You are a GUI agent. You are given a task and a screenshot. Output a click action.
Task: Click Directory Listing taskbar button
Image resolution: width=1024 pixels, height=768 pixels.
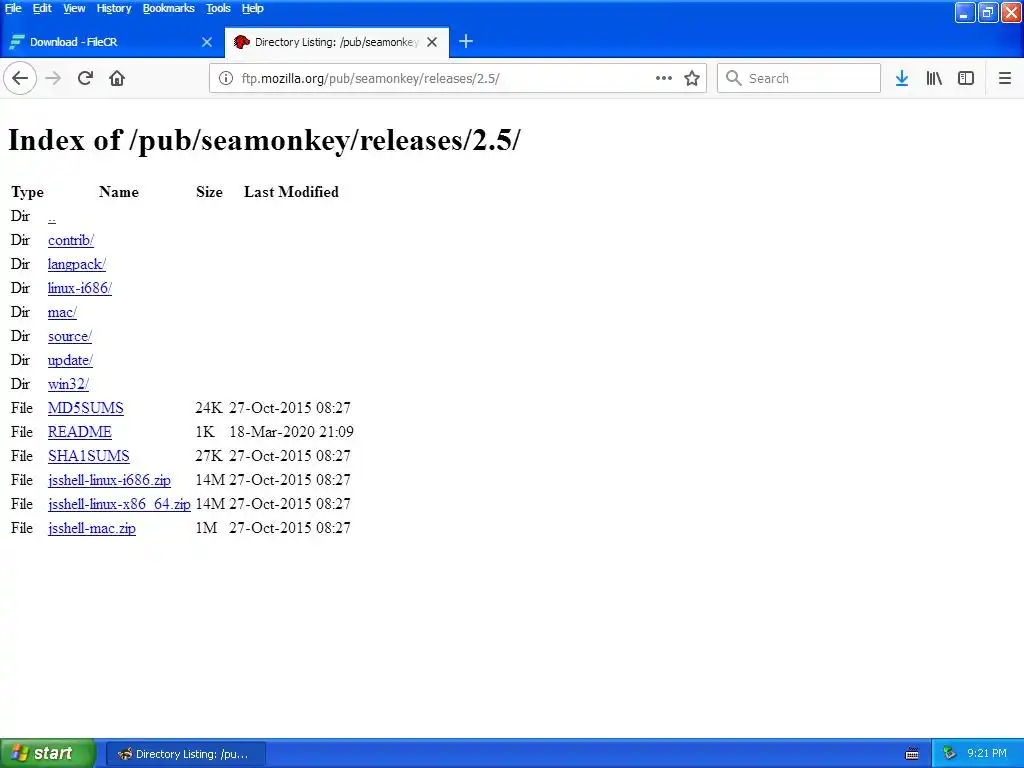point(185,754)
